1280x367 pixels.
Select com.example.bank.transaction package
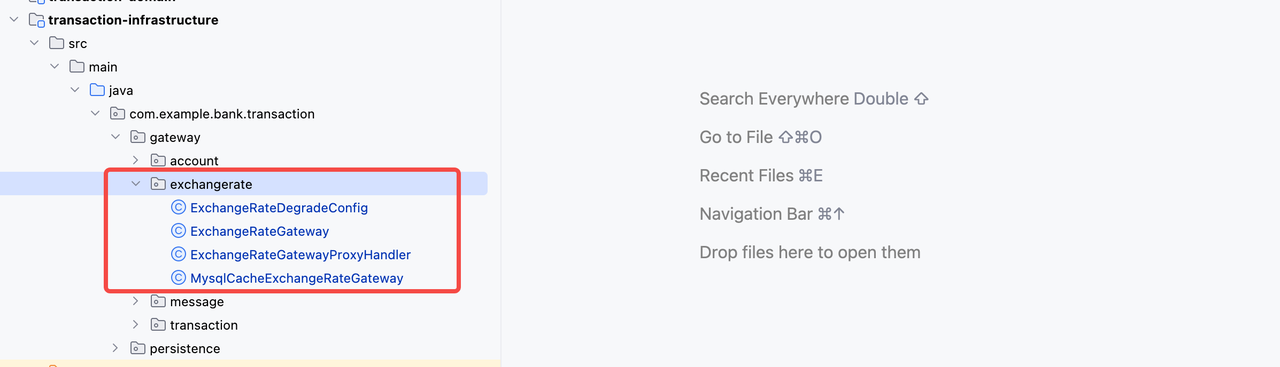click(222, 114)
